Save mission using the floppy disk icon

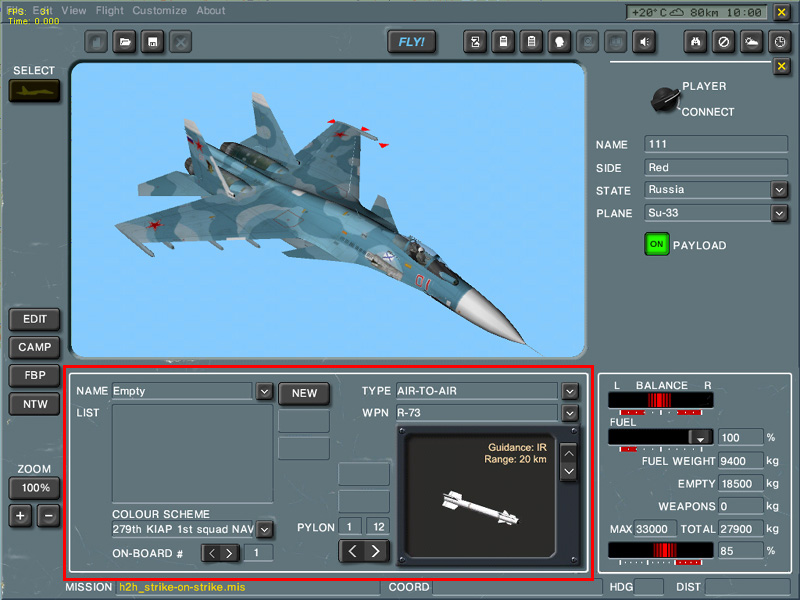click(x=153, y=42)
